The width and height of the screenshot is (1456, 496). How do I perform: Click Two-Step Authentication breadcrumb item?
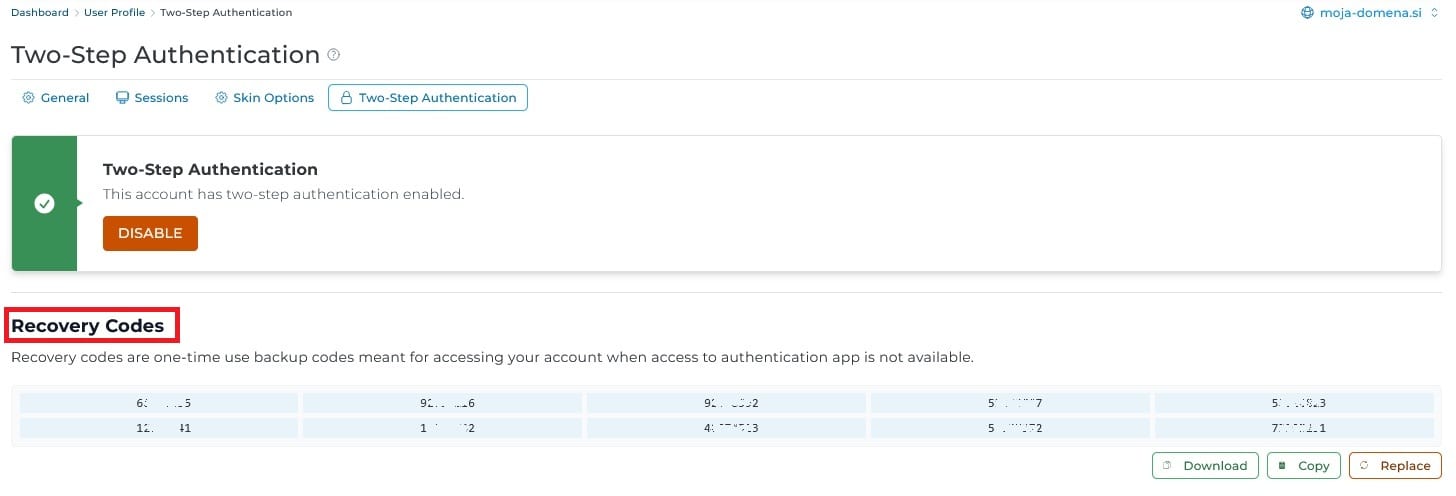click(x=226, y=13)
